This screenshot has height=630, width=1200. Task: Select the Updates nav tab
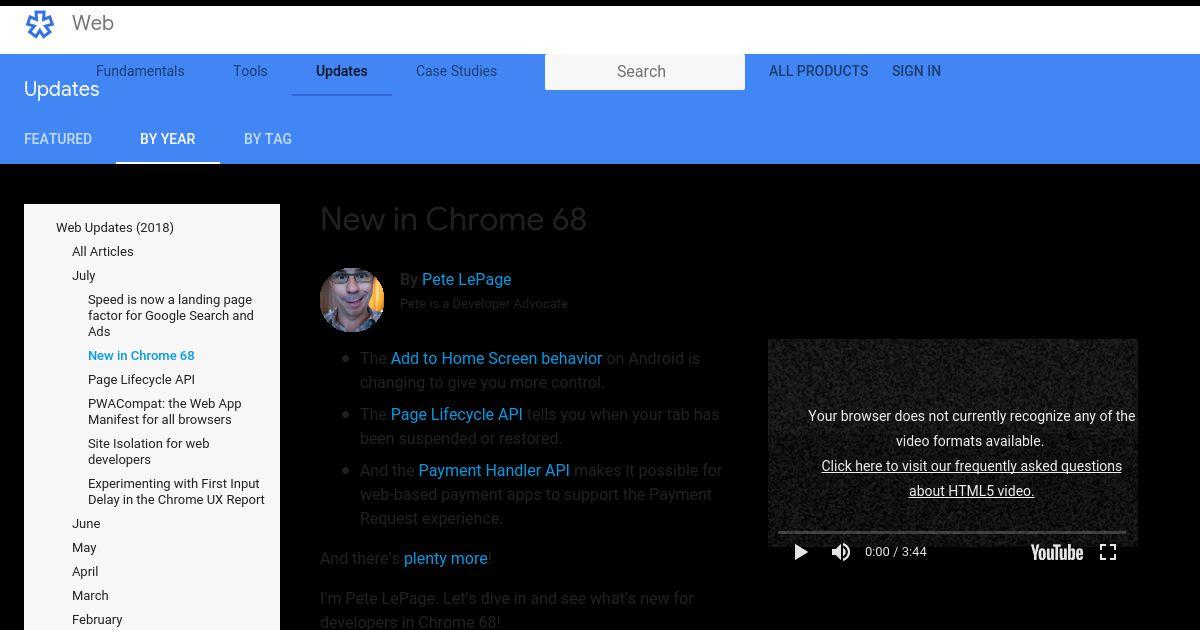(x=342, y=71)
